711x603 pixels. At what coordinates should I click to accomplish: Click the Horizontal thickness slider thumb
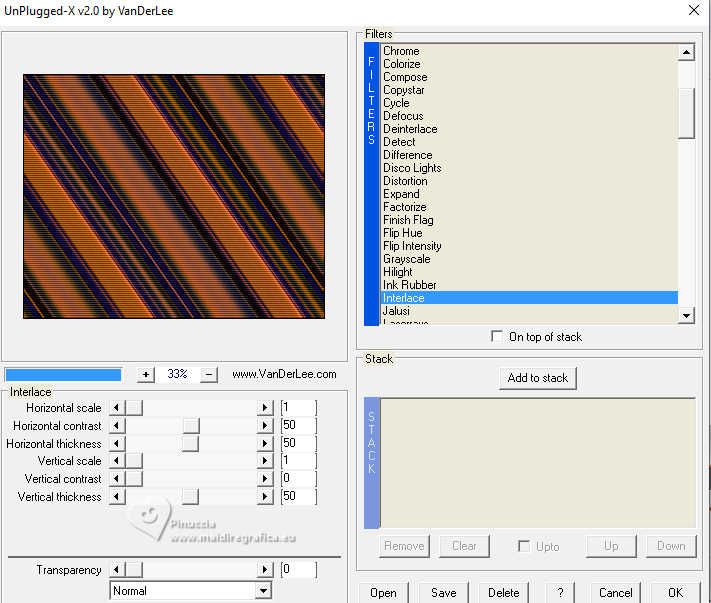tap(190, 444)
